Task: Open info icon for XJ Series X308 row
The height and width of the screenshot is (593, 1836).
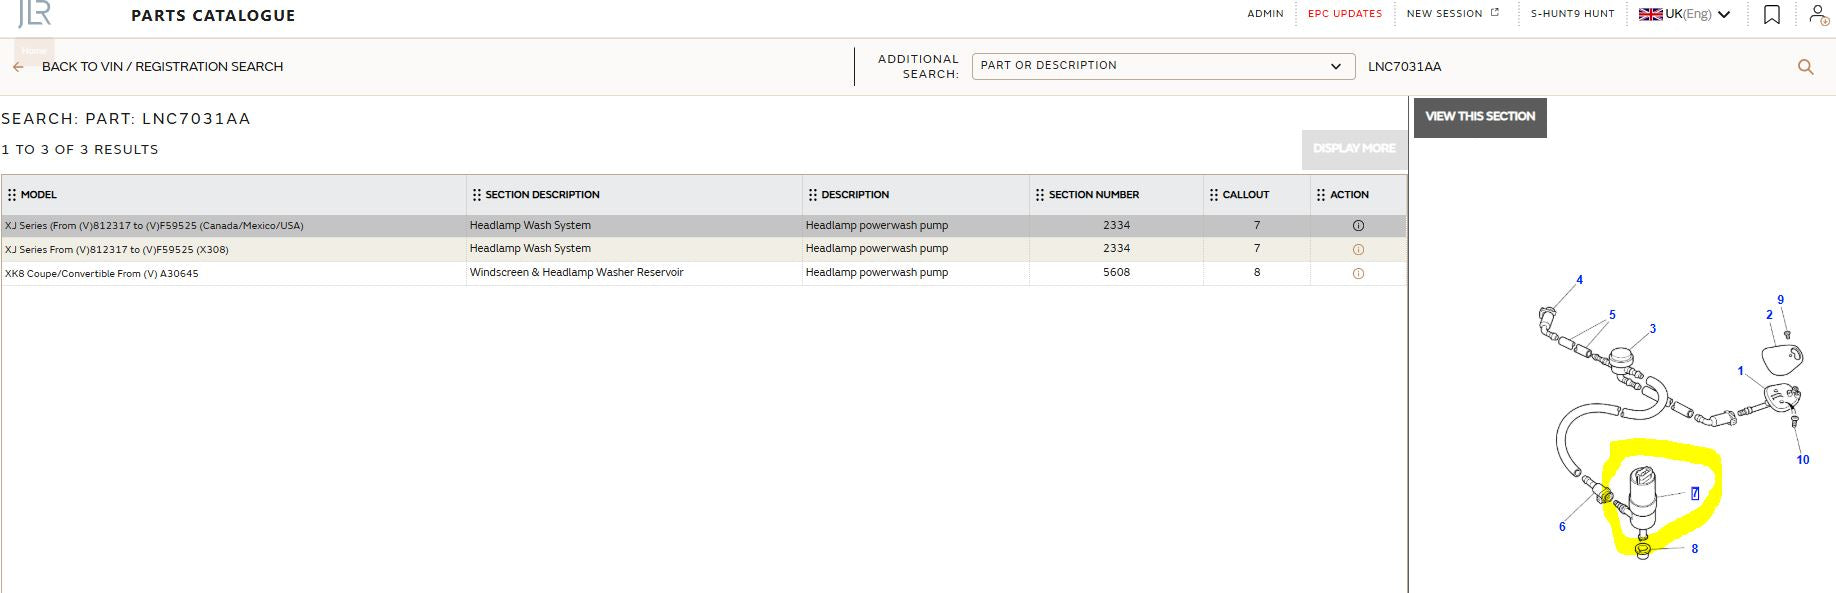Action: point(1358,249)
